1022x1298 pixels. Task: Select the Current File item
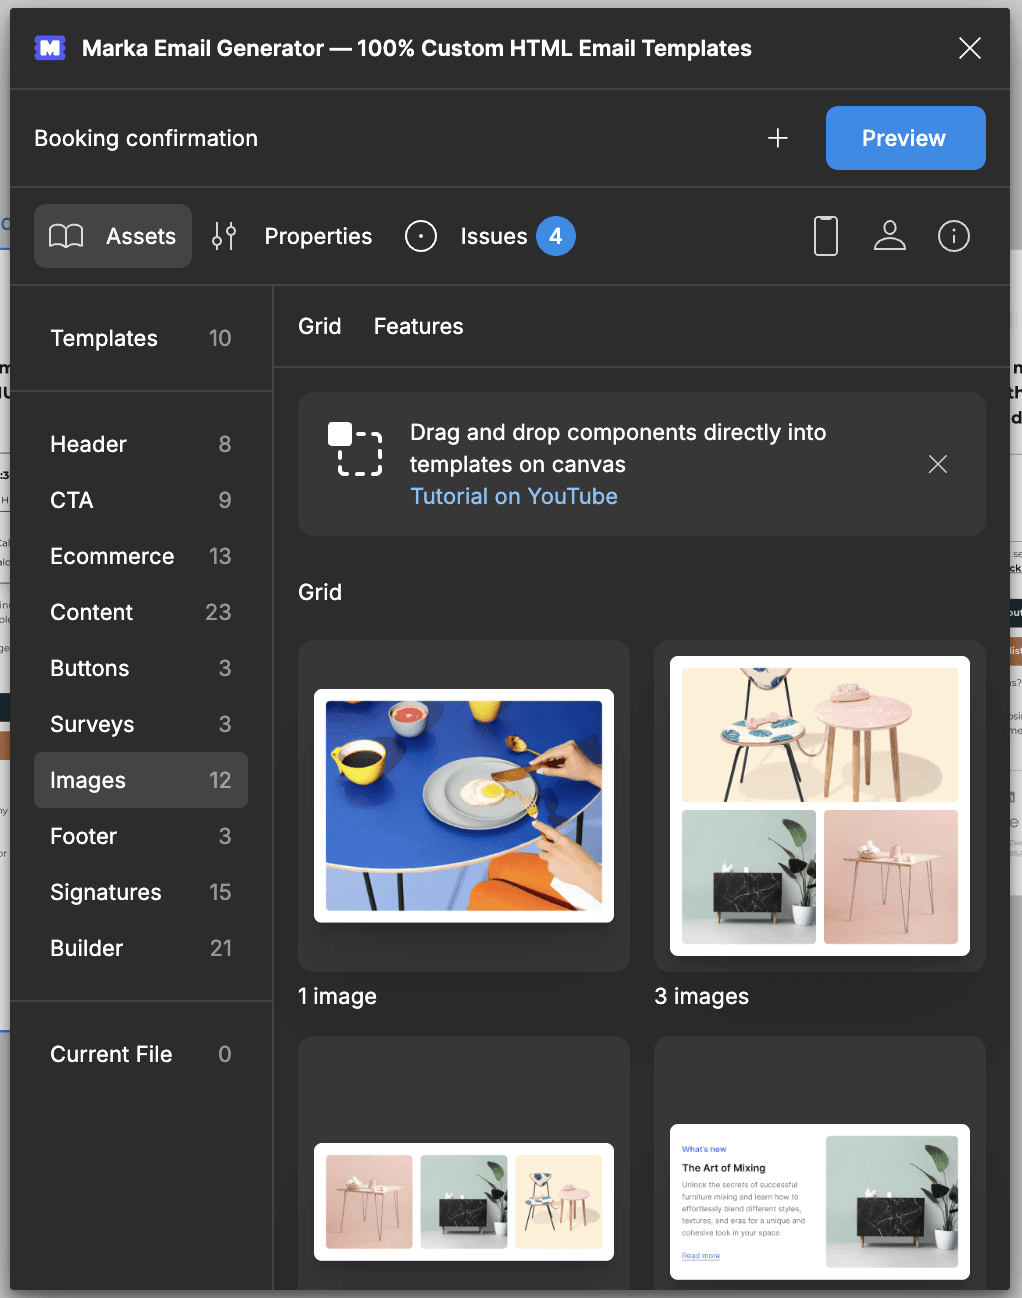point(141,1054)
